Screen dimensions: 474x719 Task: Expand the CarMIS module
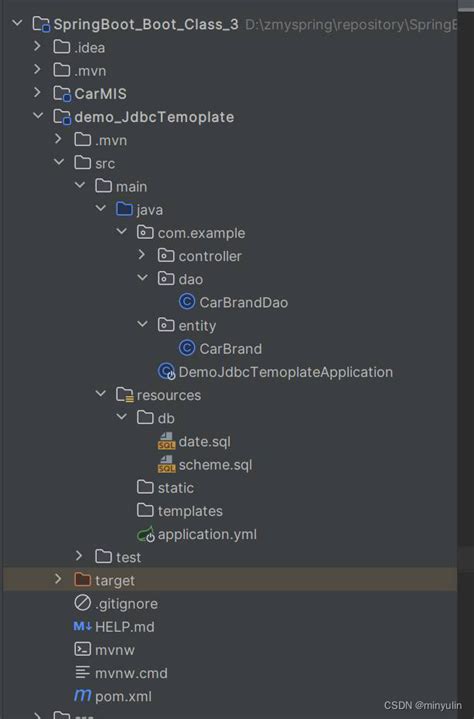[37, 93]
